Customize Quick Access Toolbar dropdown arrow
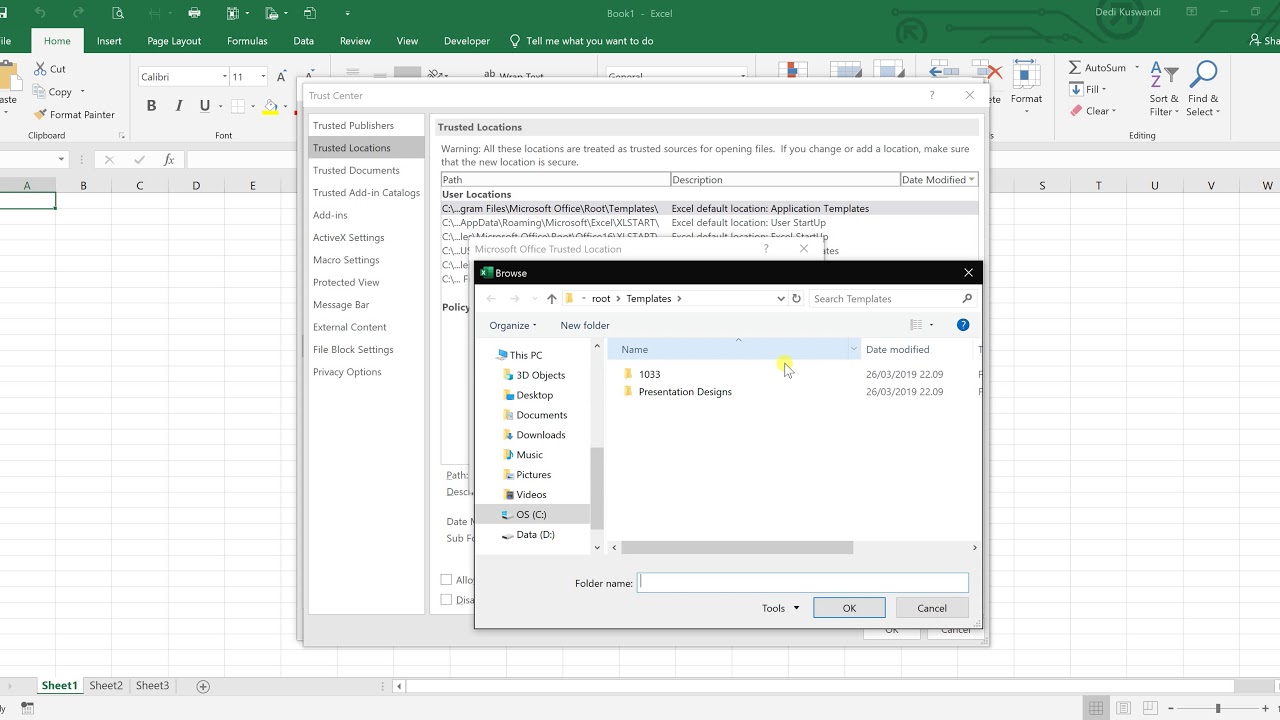 pyautogui.click(x=348, y=13)
